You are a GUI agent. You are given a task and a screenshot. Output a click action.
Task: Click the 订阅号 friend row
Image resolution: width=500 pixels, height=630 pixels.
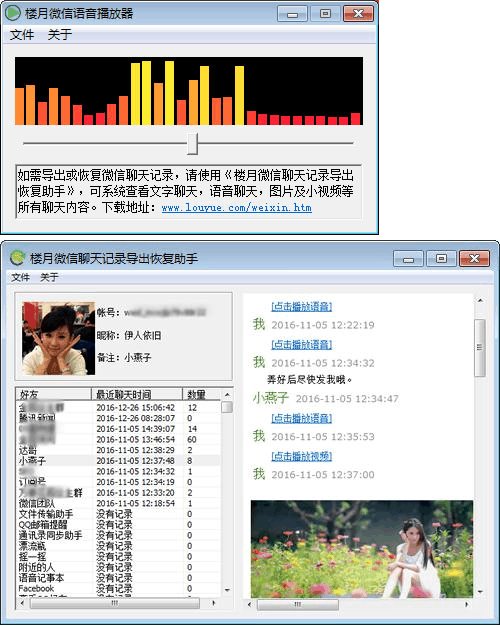pyautogui.click(x=118, y=482)
